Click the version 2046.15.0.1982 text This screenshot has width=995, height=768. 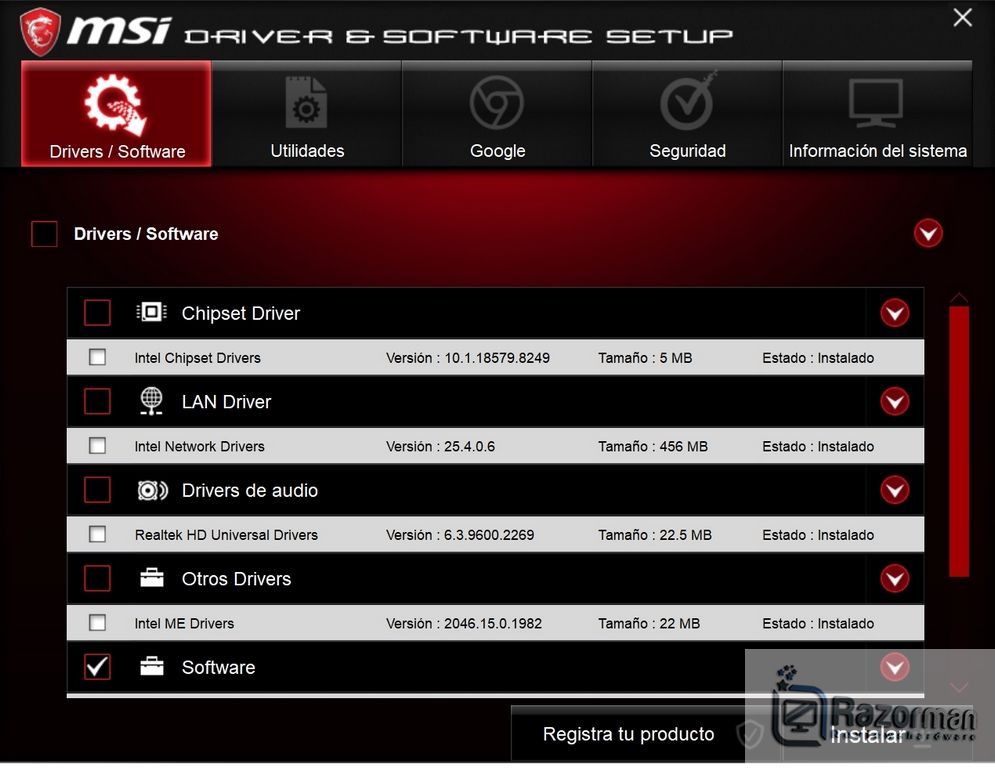click(x=493, y=623)
